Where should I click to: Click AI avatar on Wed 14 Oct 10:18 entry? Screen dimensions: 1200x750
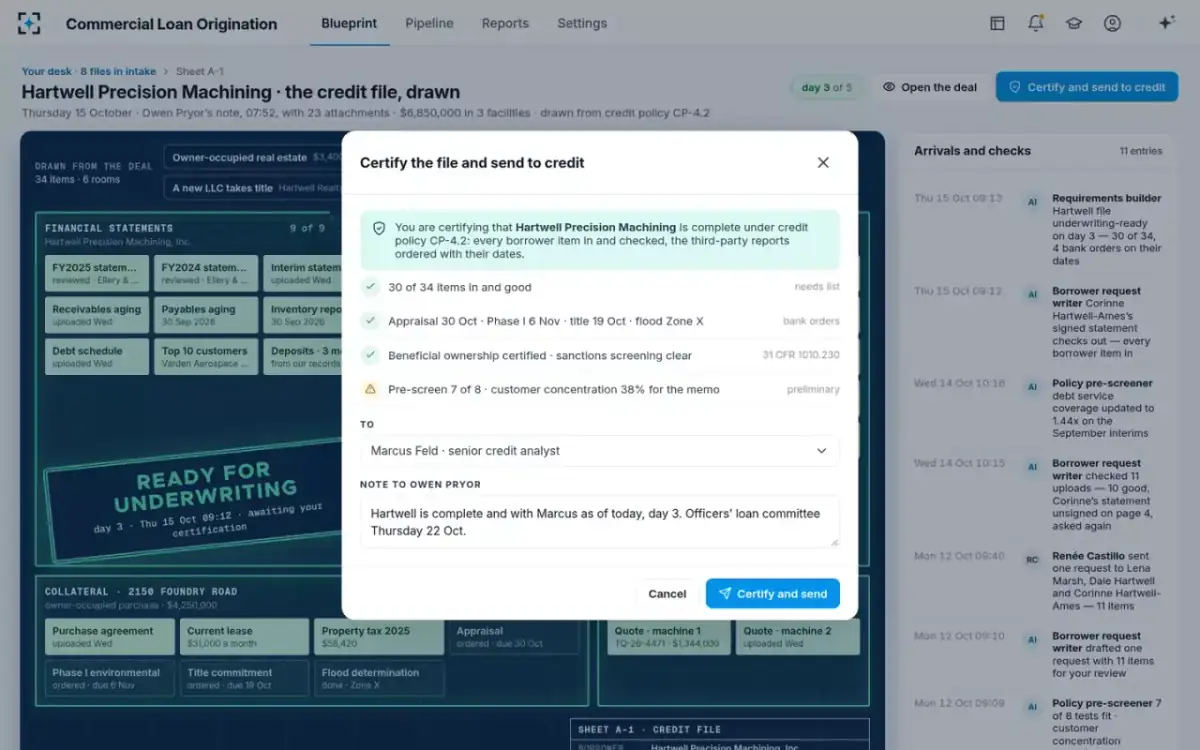point(1032,387)
